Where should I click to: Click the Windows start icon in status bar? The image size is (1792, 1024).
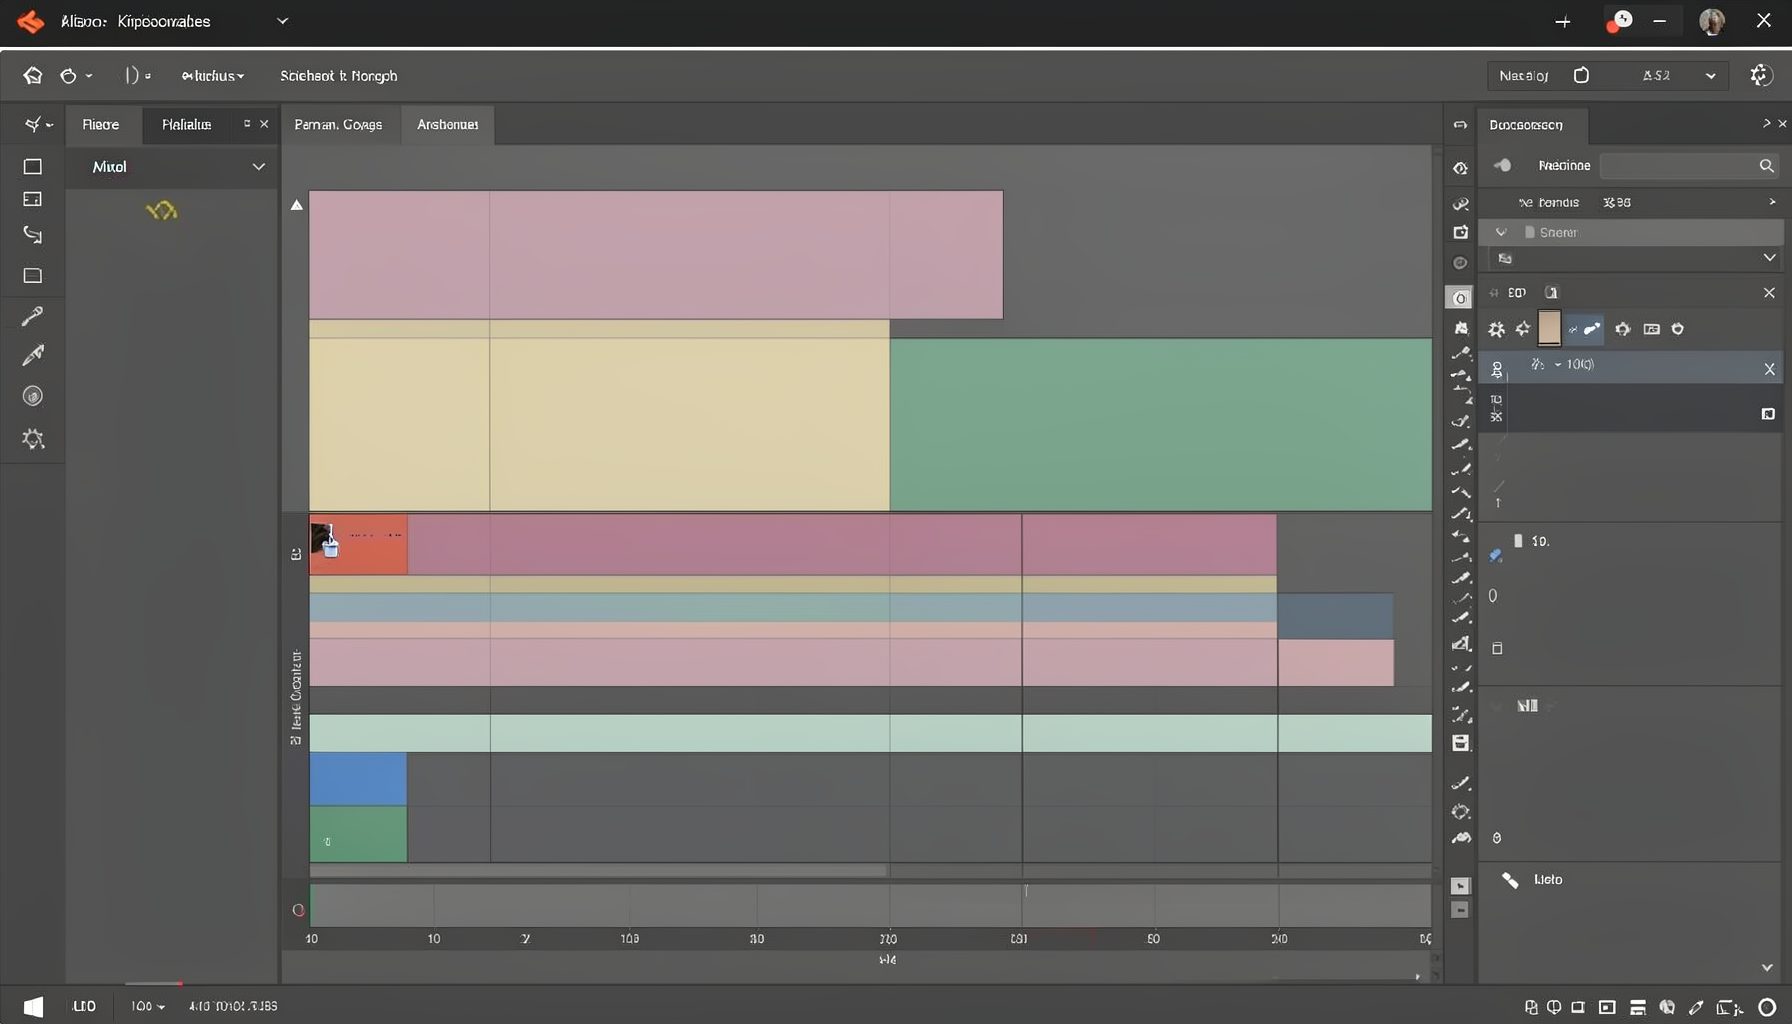(33, 1006)
